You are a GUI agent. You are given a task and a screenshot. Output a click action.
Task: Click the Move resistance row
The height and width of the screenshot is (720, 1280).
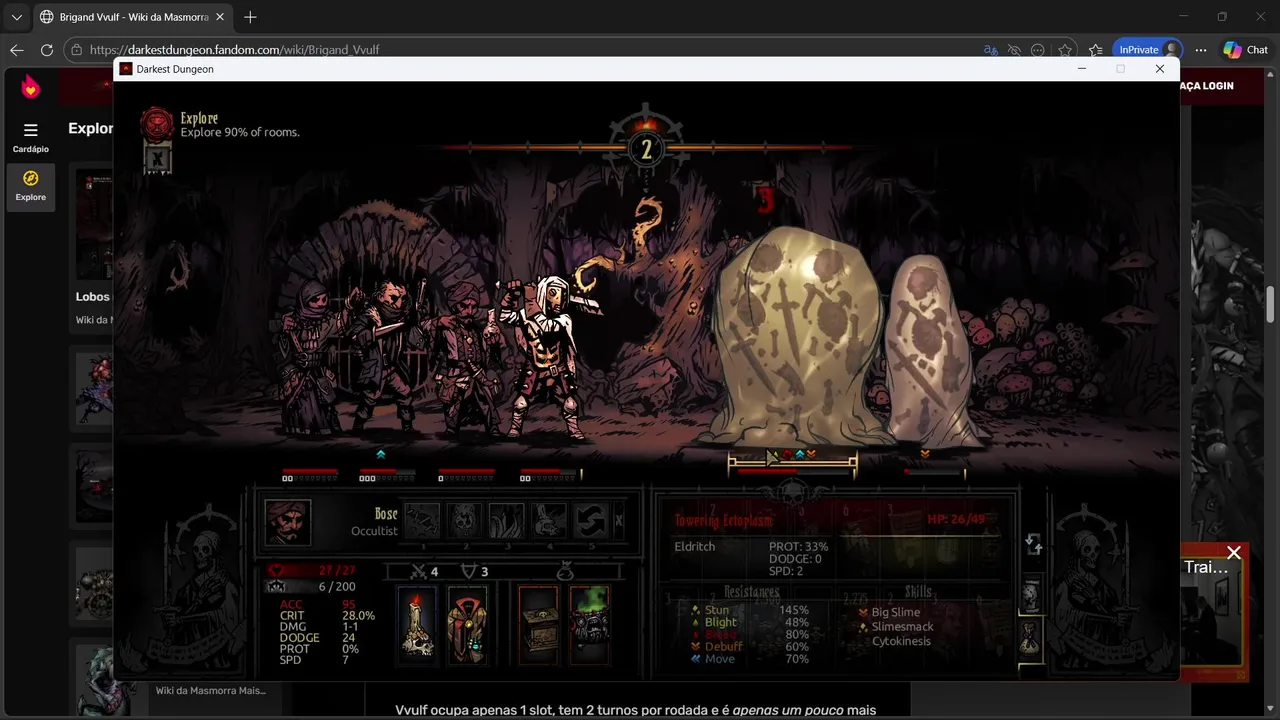(749, 659)
